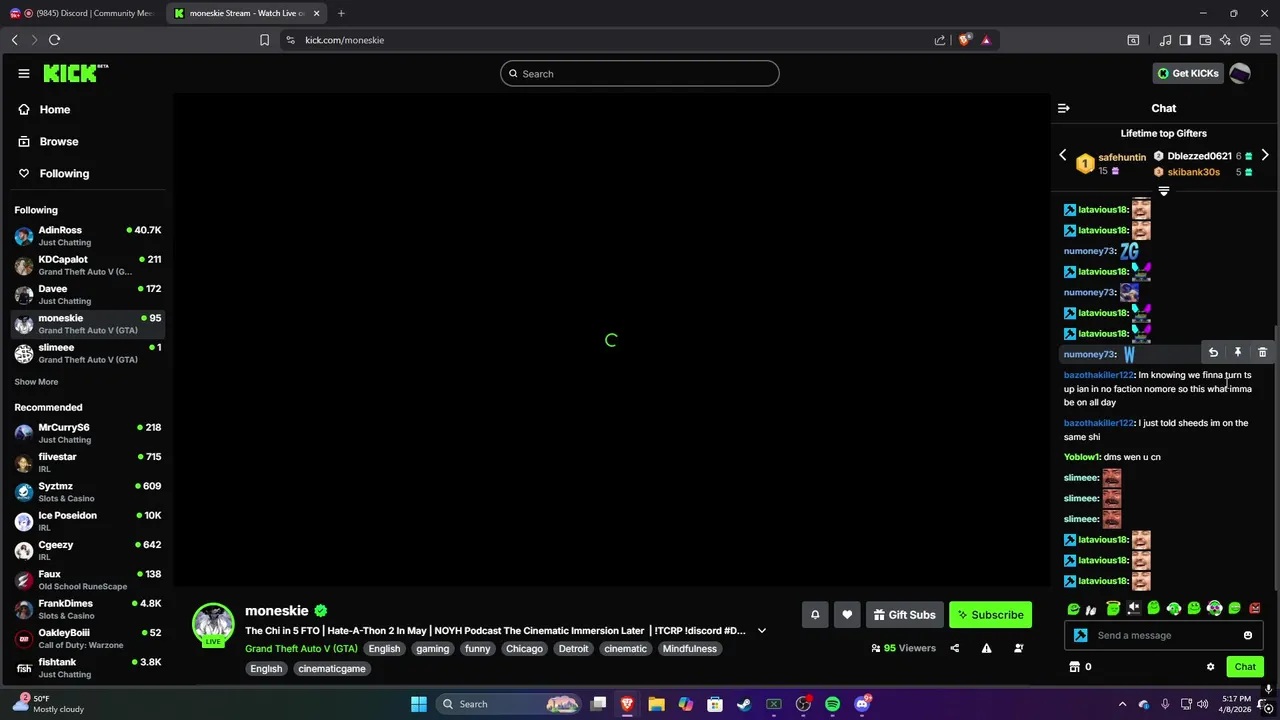Open Brave Shields lion icon
Screen dimensions: 1280x720
pyautogui.click(x=964, y=40)
